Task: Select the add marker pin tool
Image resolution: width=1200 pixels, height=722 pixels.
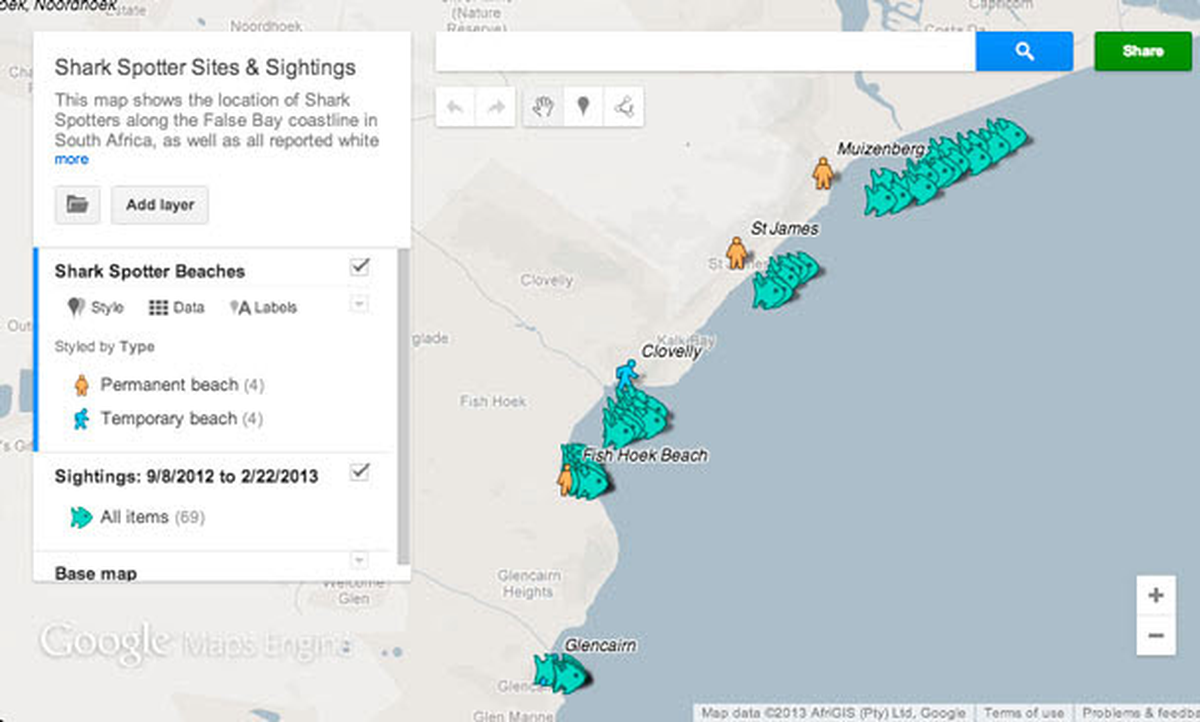Action: tap(583, 107)
